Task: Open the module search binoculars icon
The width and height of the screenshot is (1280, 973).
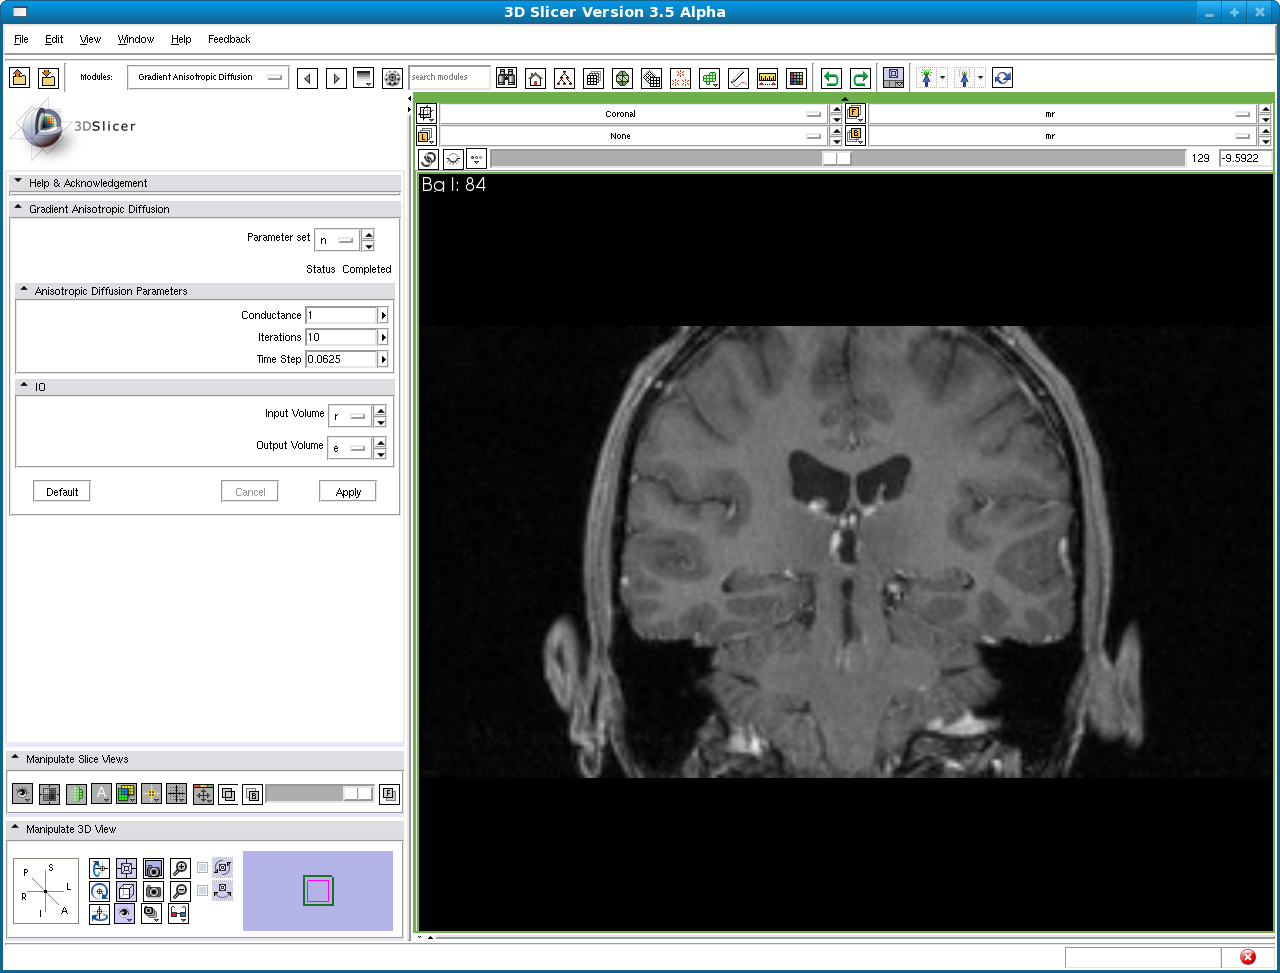Action: pyautogui.click(x=507, y=78)
